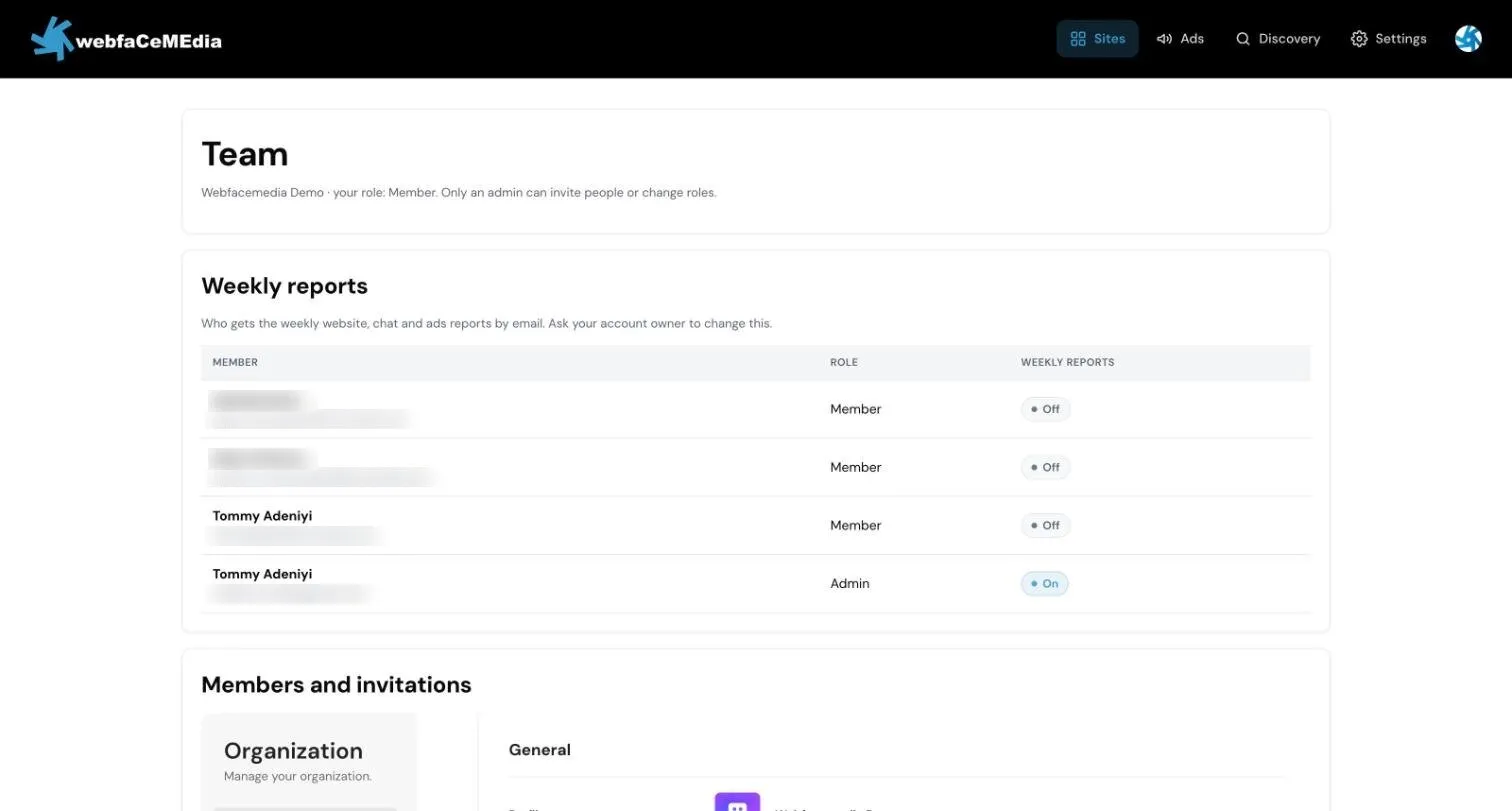This screenshot has width=1512, height=811.
Task: Go to the Sites section
Action: [1097, 39]
